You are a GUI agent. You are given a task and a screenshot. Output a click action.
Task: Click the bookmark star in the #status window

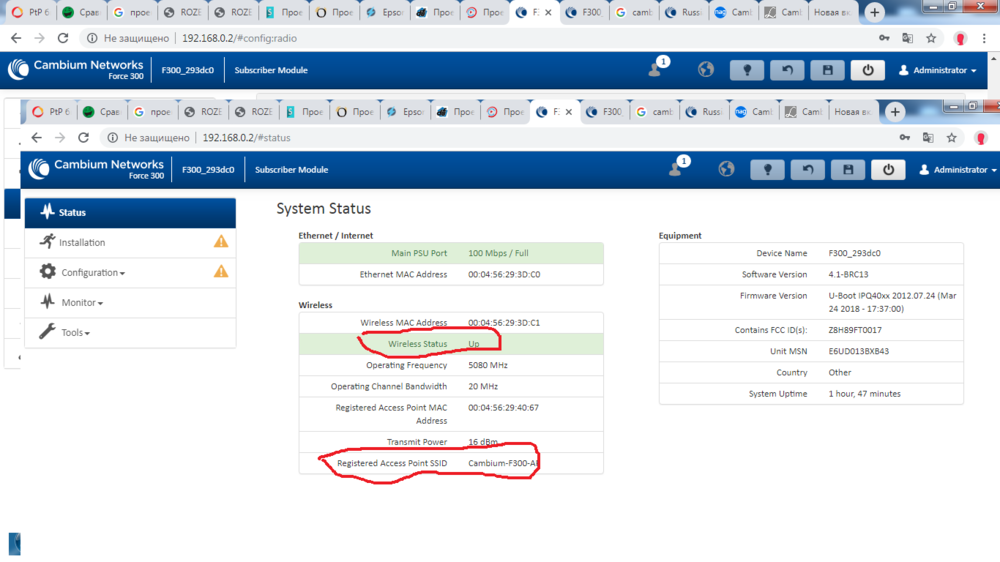pyautogui.click(x=952, y=138)
